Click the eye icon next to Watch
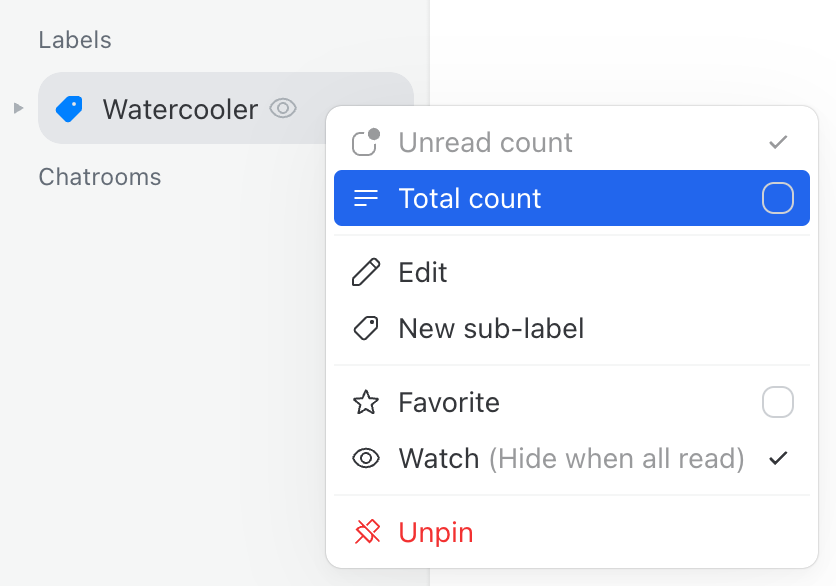 pyautogui.click(x=366, y=458)
